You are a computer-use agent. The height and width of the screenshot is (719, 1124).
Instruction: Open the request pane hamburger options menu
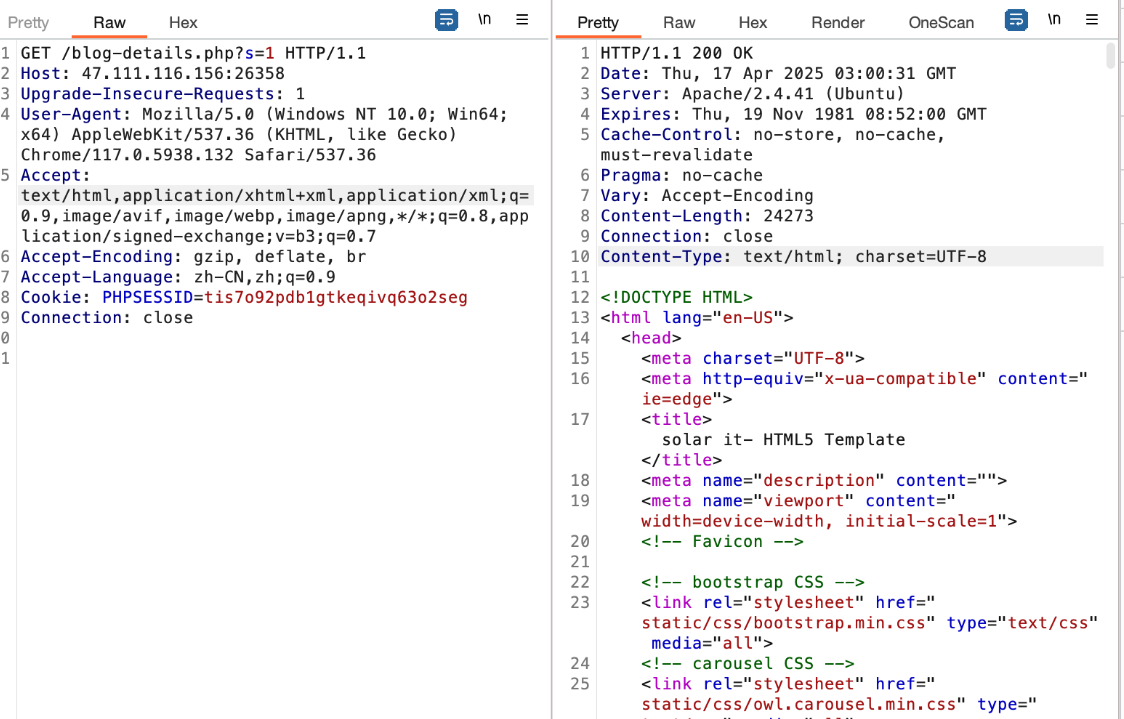coord(522,20)
